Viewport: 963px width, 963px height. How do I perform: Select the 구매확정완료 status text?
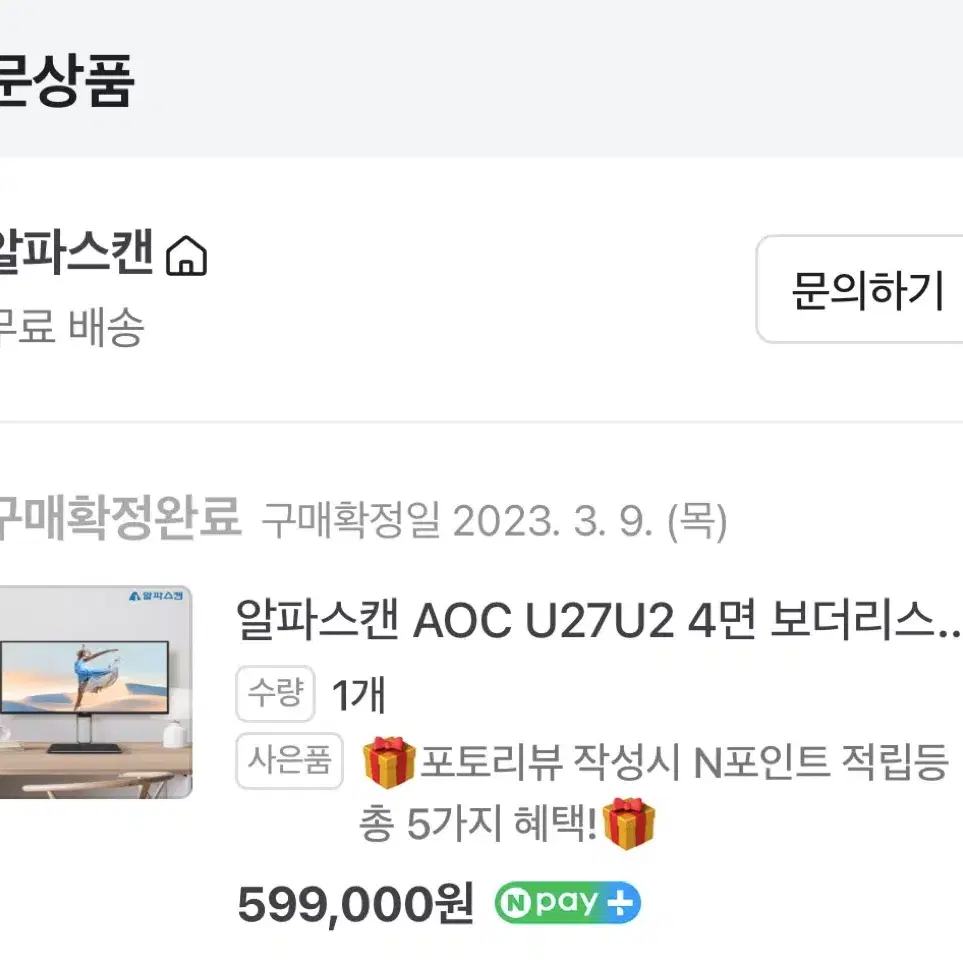coord(120,518)
